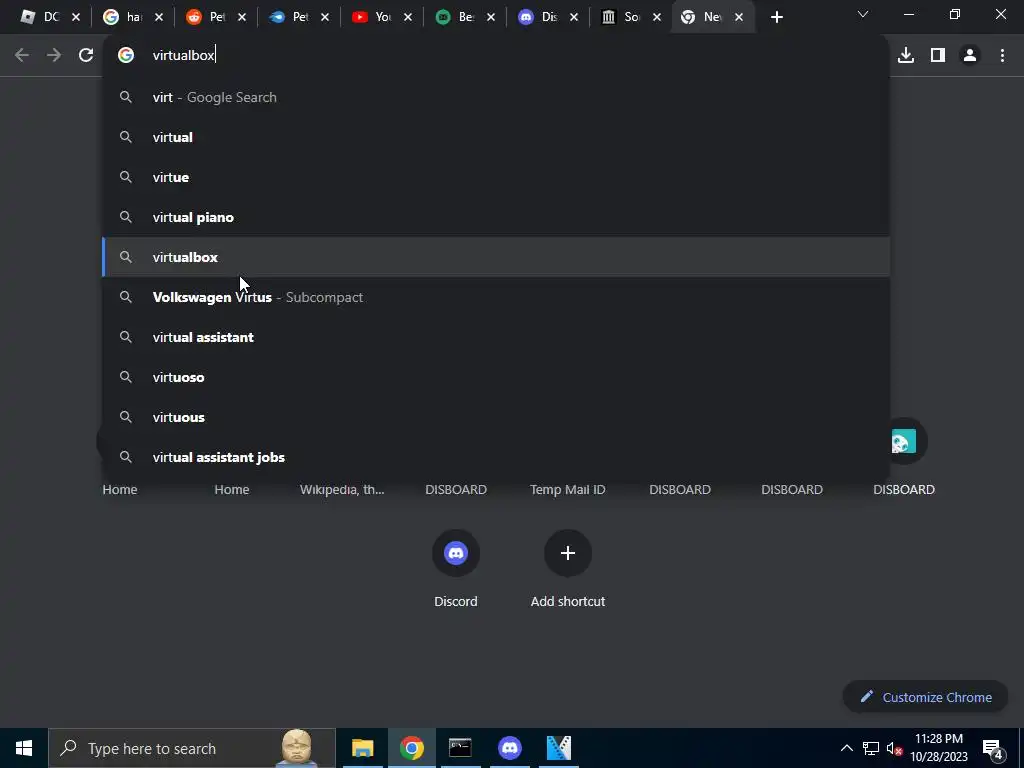
Task: Click the Customize Chrome button
Action: 925,697
